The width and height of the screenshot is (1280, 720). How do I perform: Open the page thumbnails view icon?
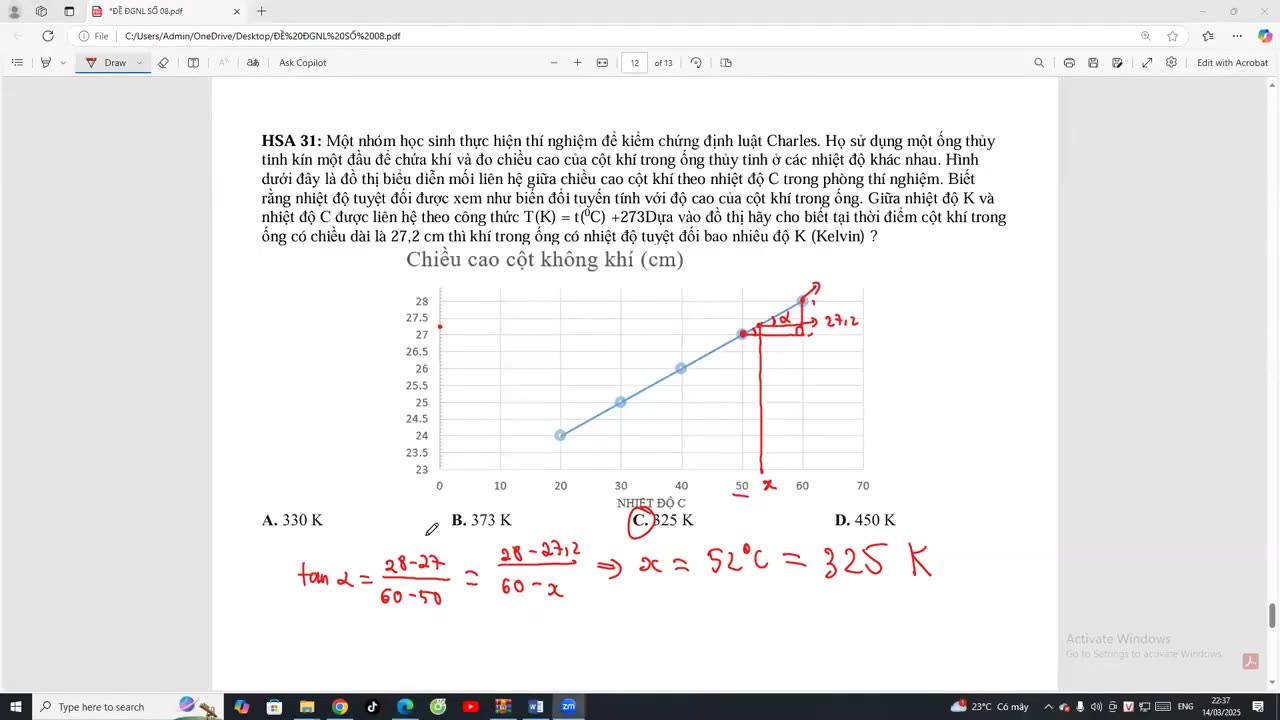tap(726, 62)
